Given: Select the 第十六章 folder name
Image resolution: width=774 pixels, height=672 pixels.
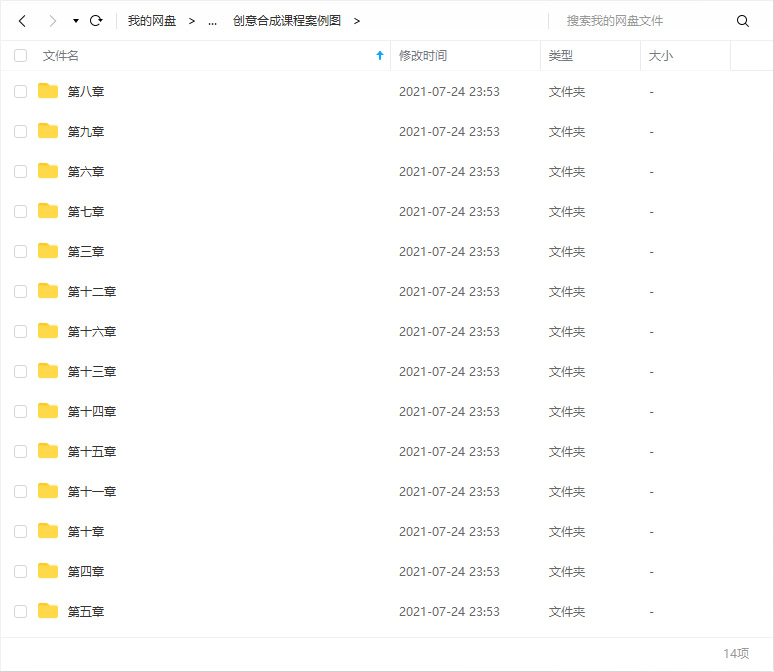Looking at the screenshot, I should click(x=92, y=332).
